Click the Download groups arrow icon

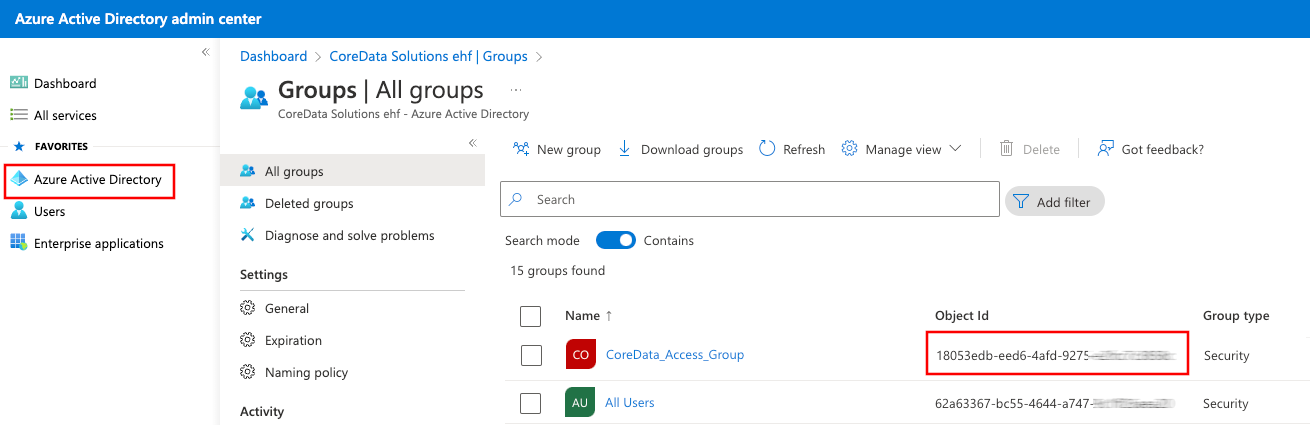tap(625, 149)
